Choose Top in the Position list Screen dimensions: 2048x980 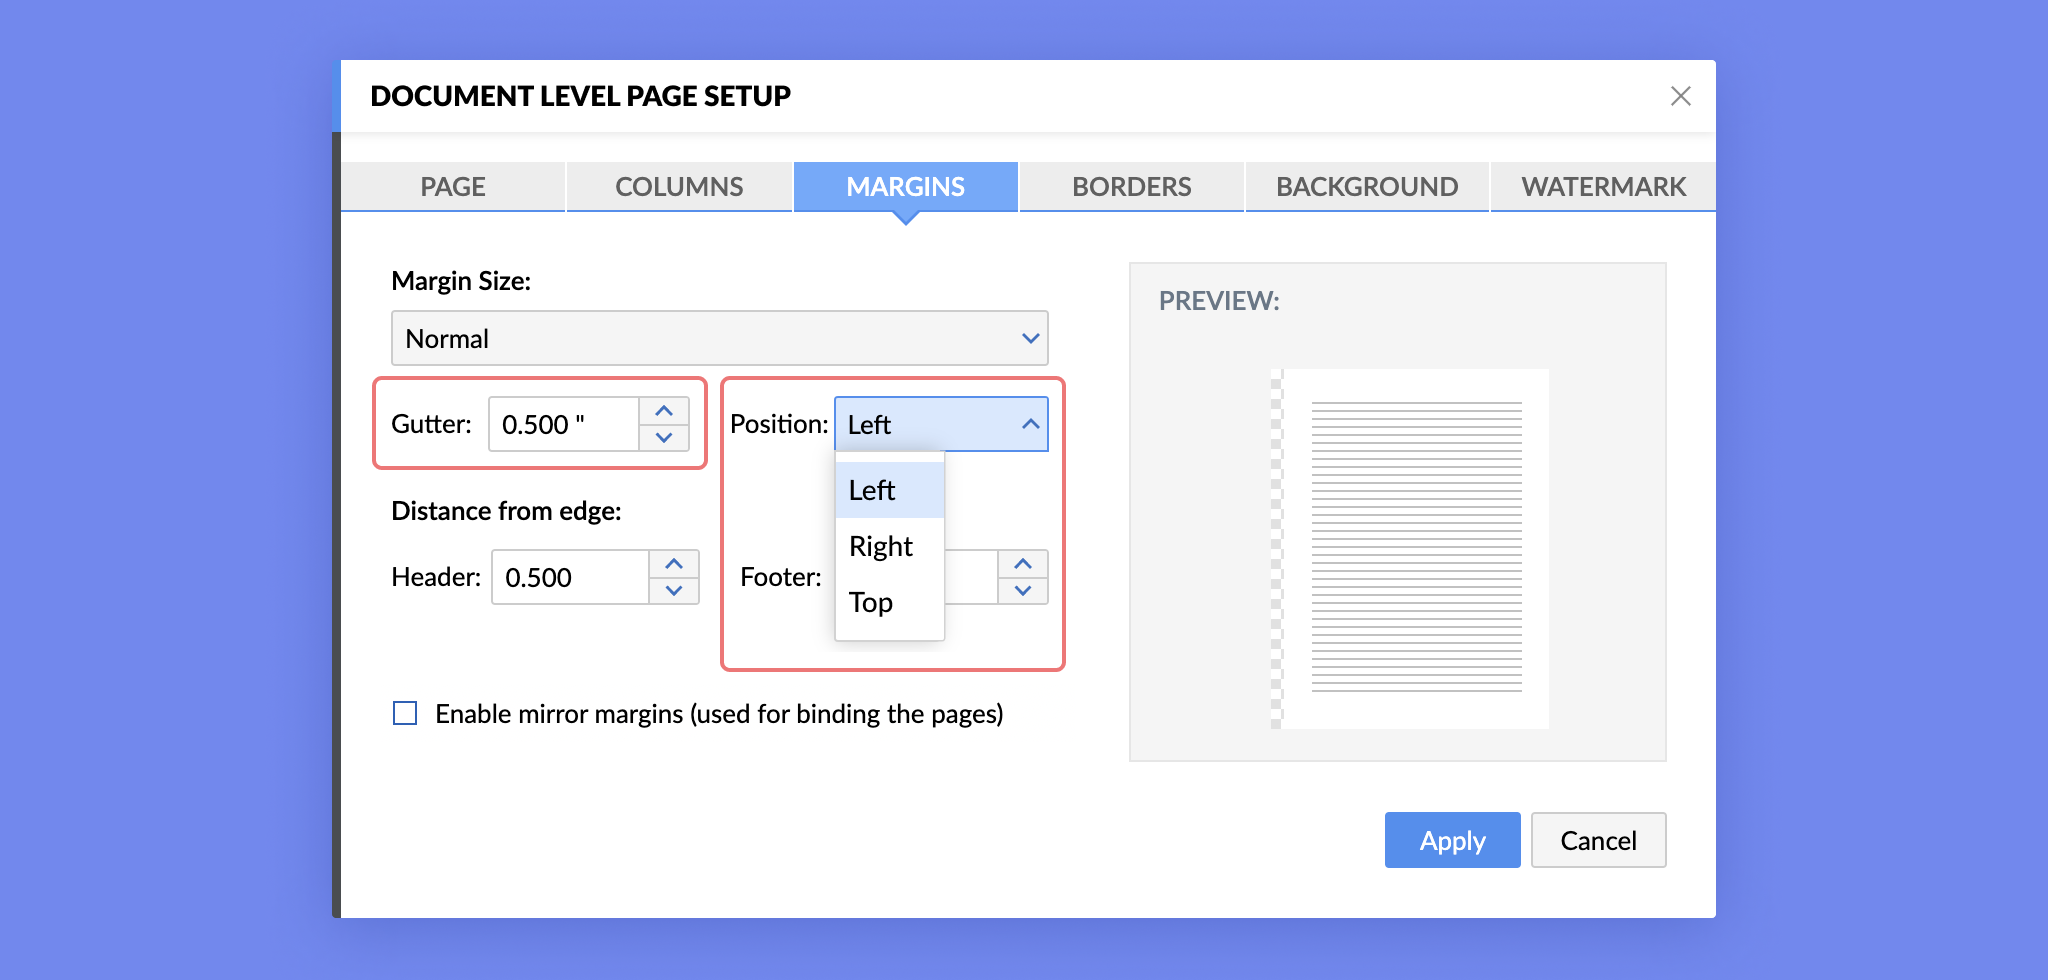pyautogui.click(x=890, y=602)
